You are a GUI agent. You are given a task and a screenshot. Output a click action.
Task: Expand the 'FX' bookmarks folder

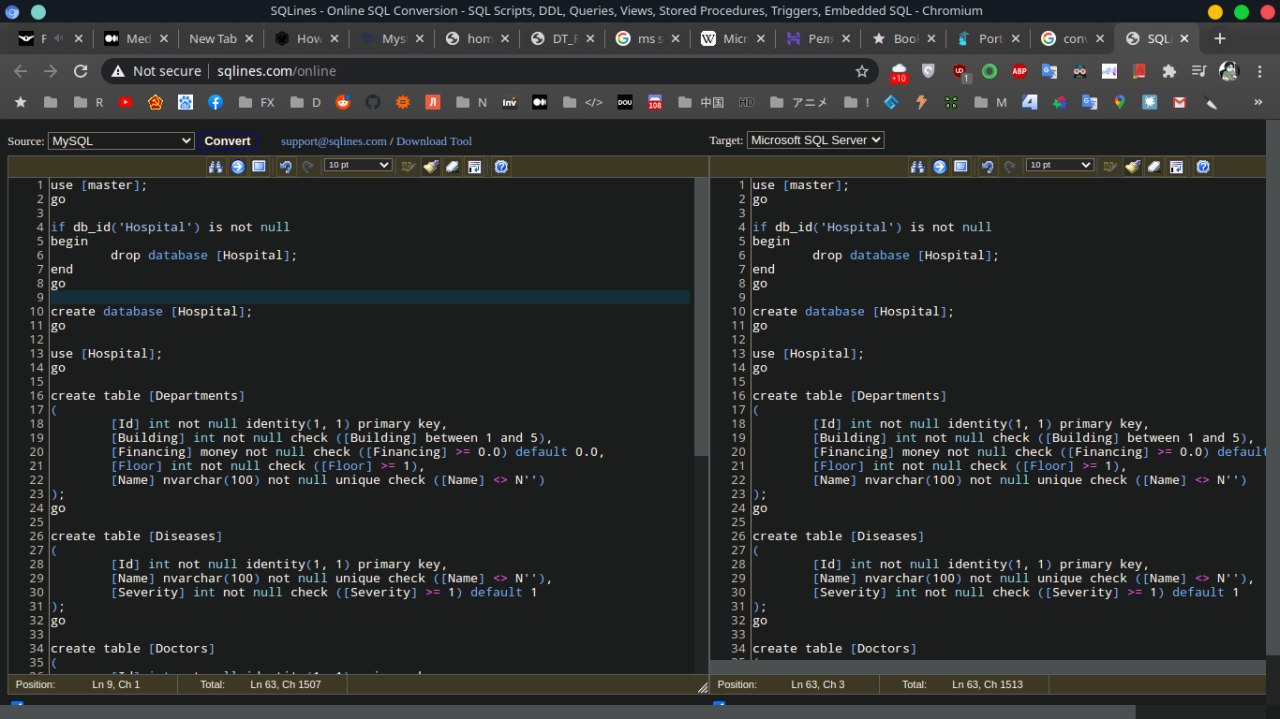click(x=258, y=102)
